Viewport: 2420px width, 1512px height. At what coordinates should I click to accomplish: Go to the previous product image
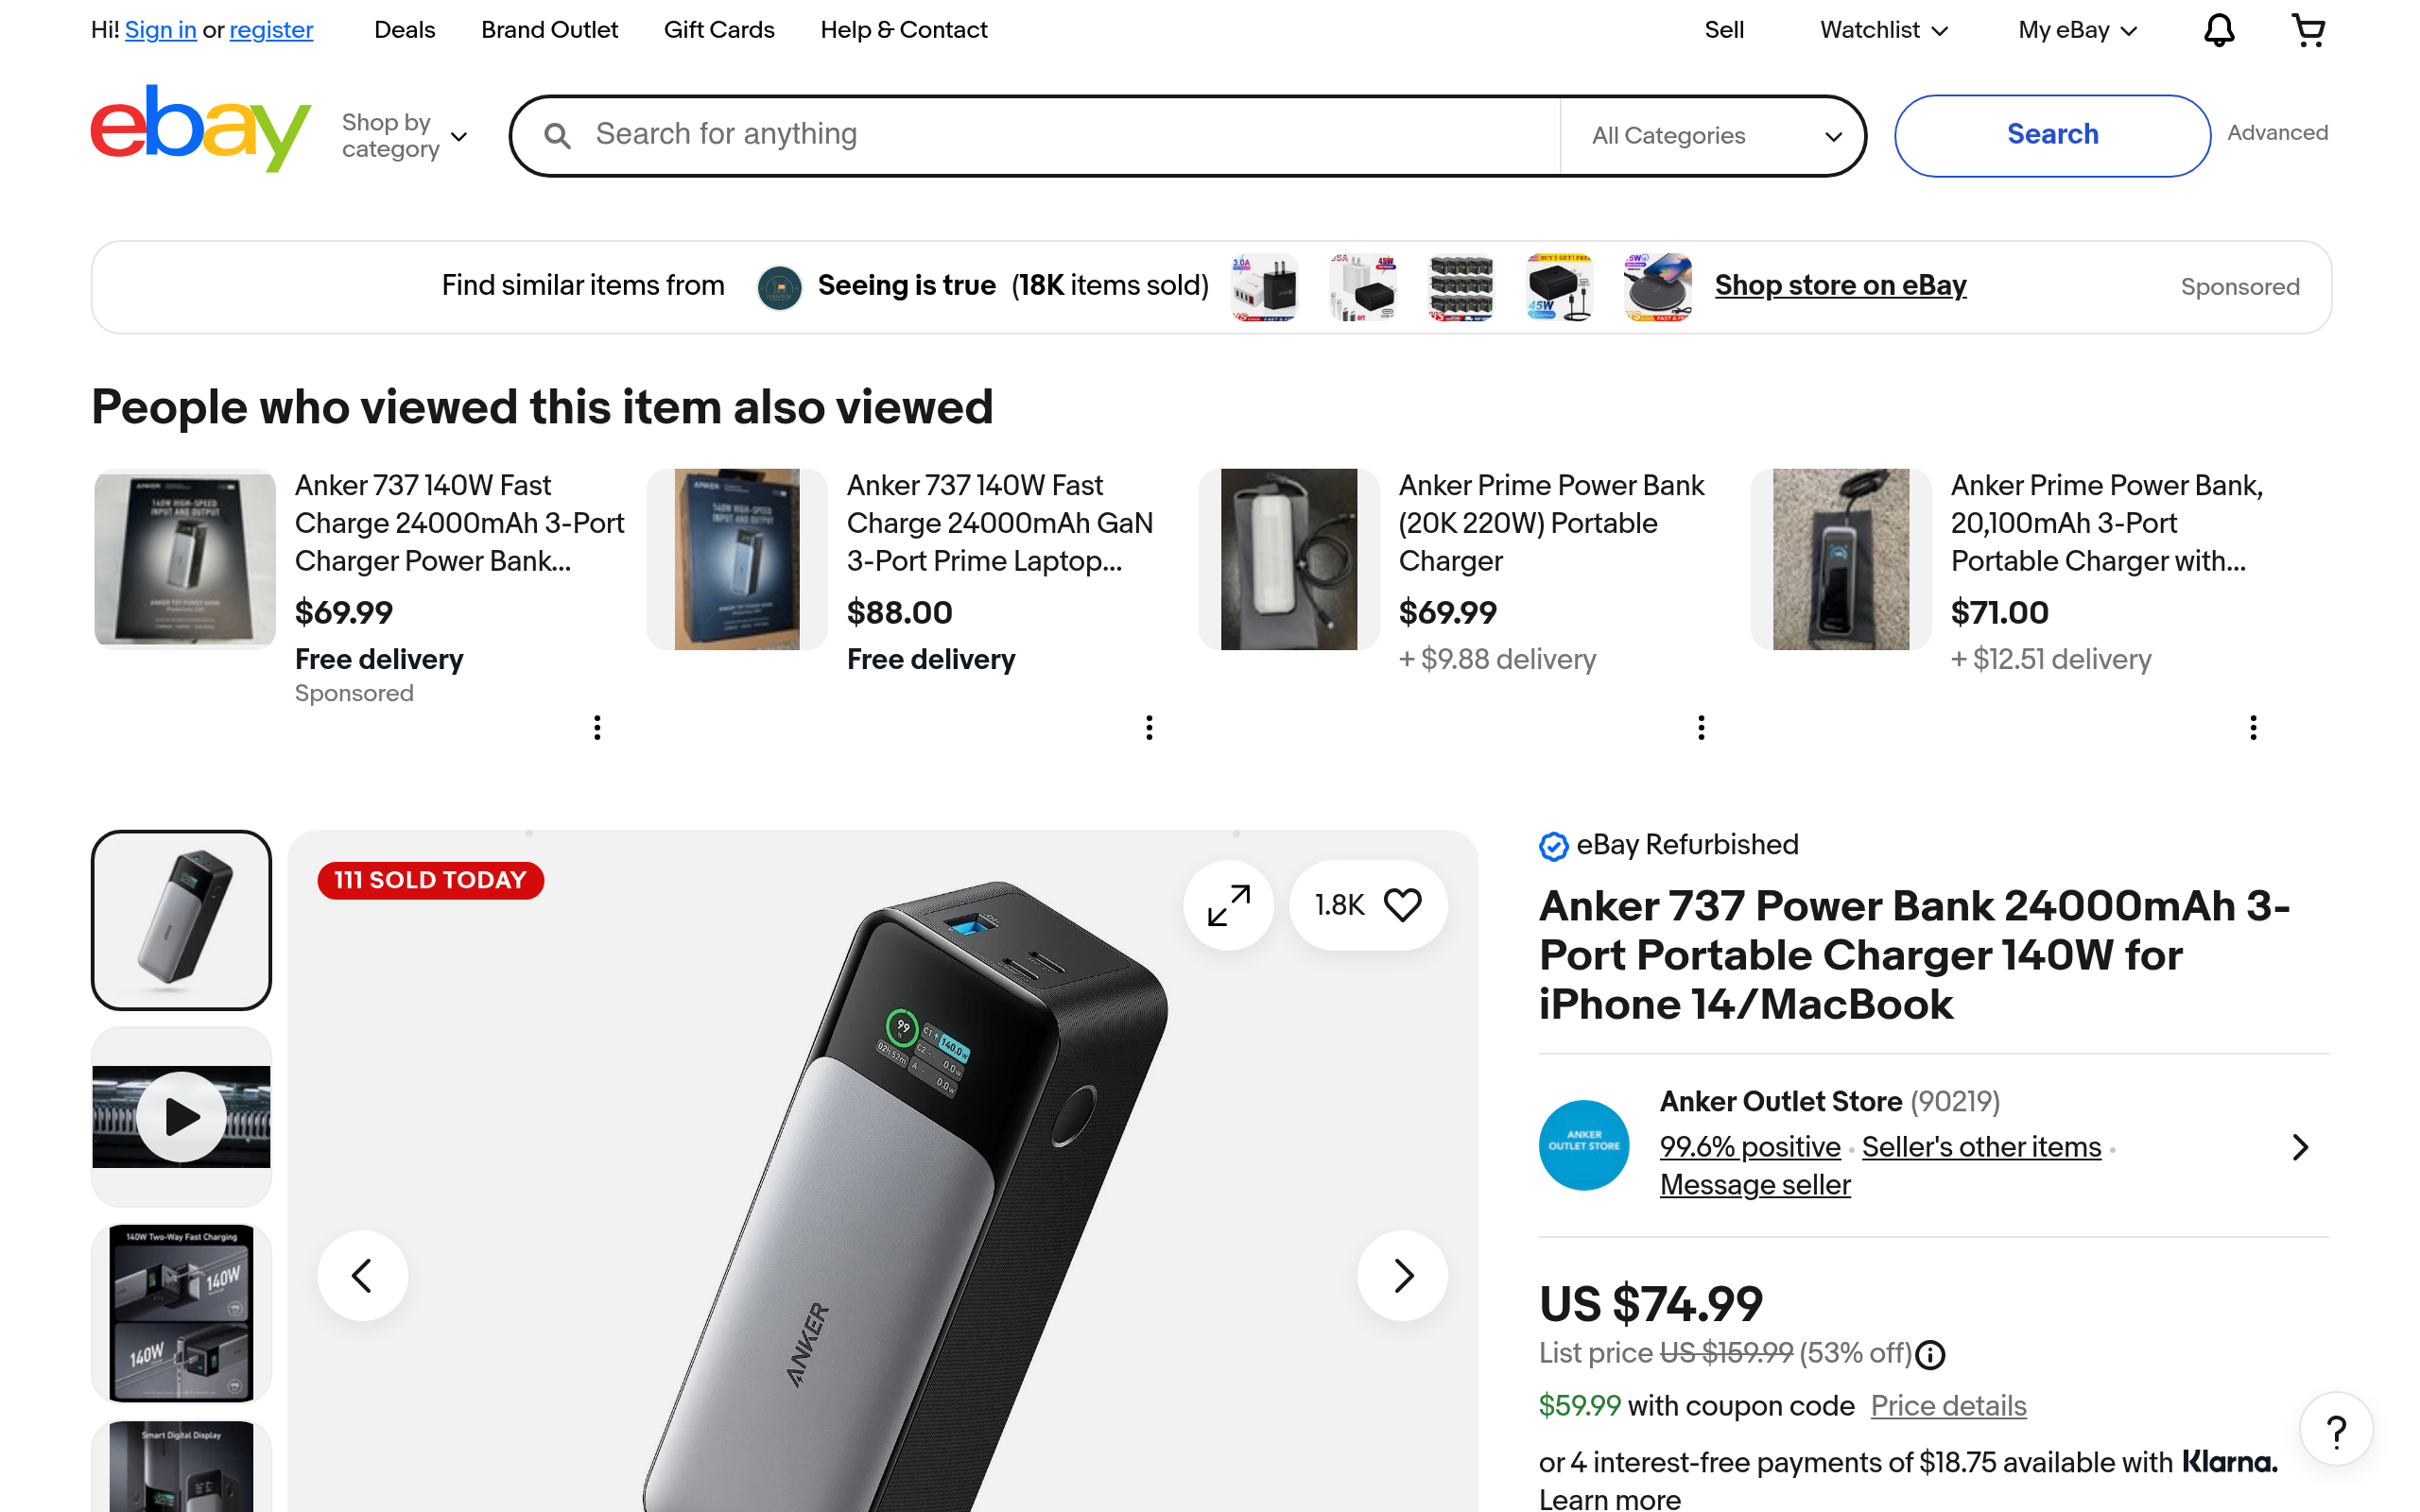tap(362, 1275)
